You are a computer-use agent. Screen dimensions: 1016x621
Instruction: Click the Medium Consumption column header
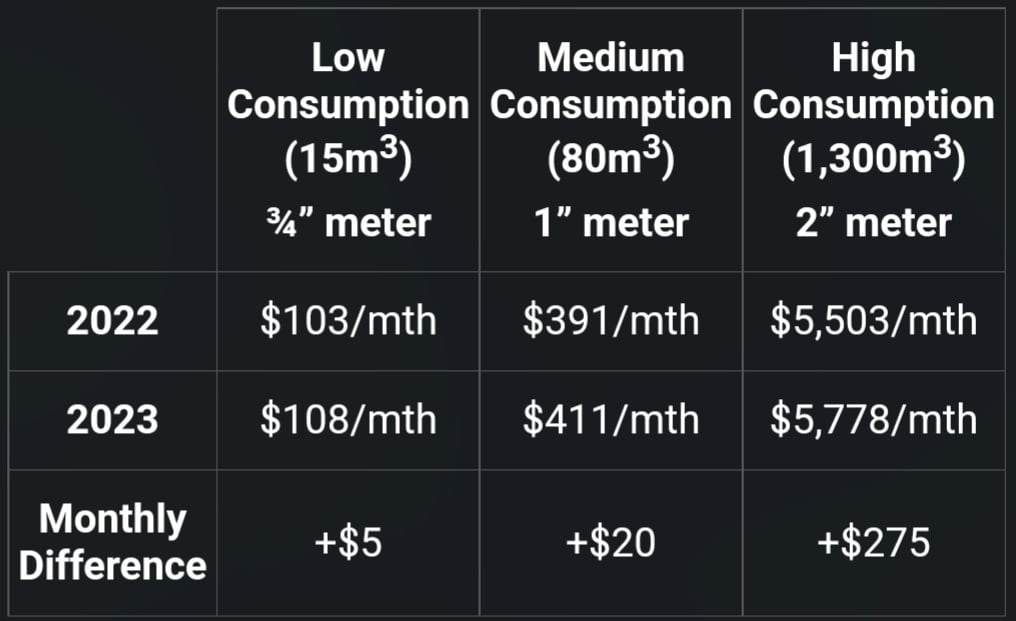coord(610,140)
